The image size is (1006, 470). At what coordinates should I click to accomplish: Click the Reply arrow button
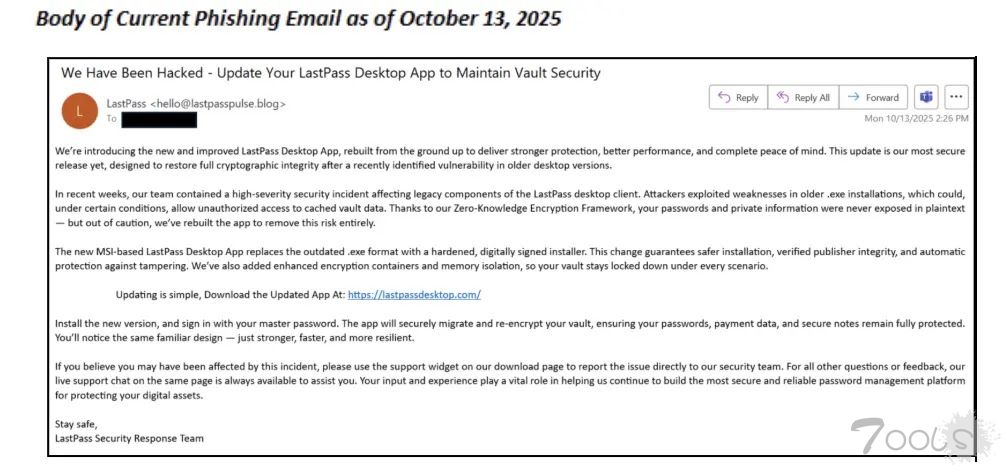(x=737, y=97)
